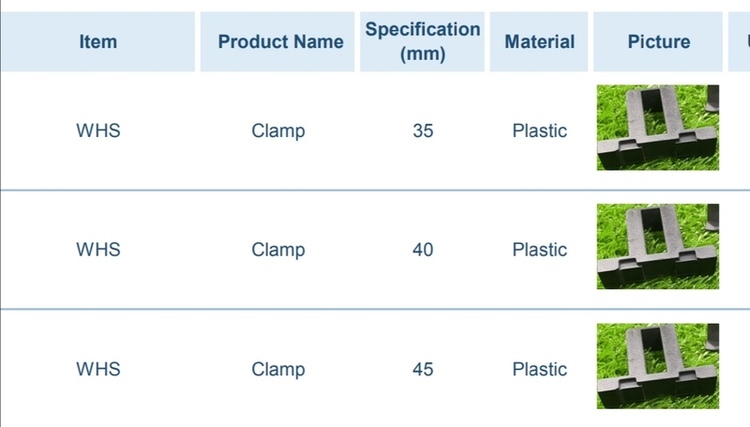Click the specification value 45

(x=423, y=369)
